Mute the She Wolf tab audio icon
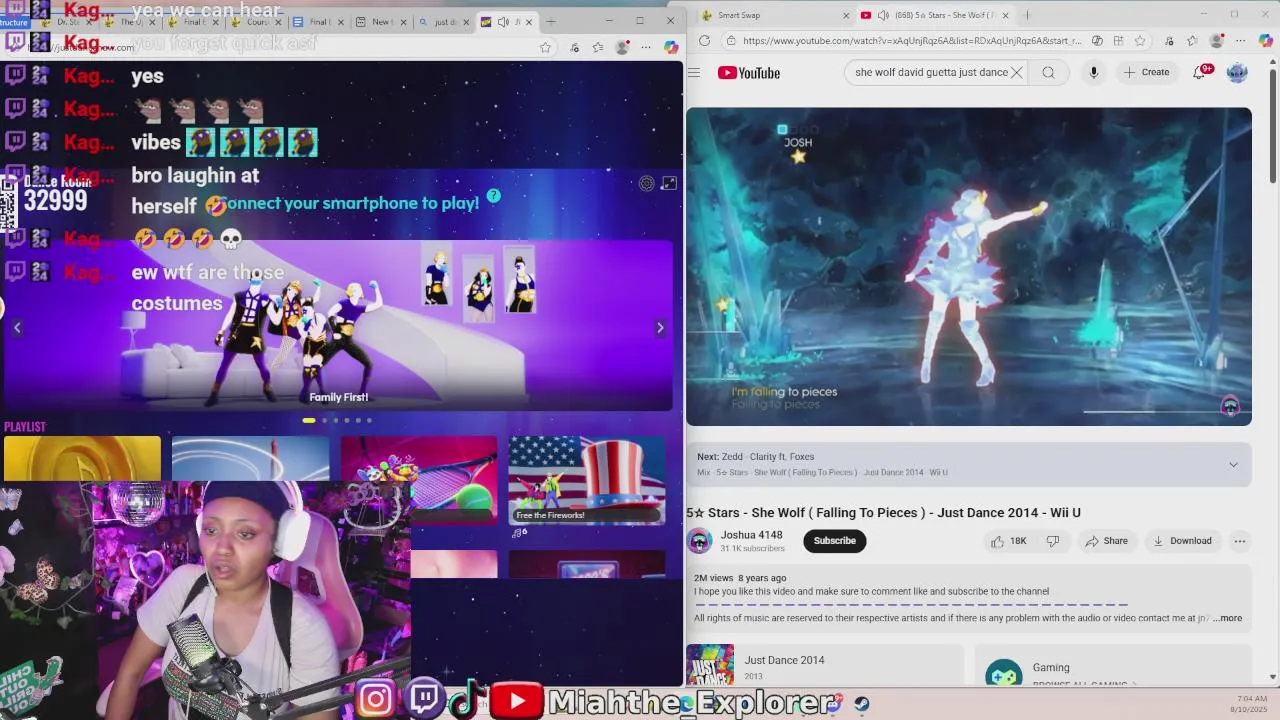This screenshot has height=720, width=1280. pyautogui.click(x=883, y=15)
